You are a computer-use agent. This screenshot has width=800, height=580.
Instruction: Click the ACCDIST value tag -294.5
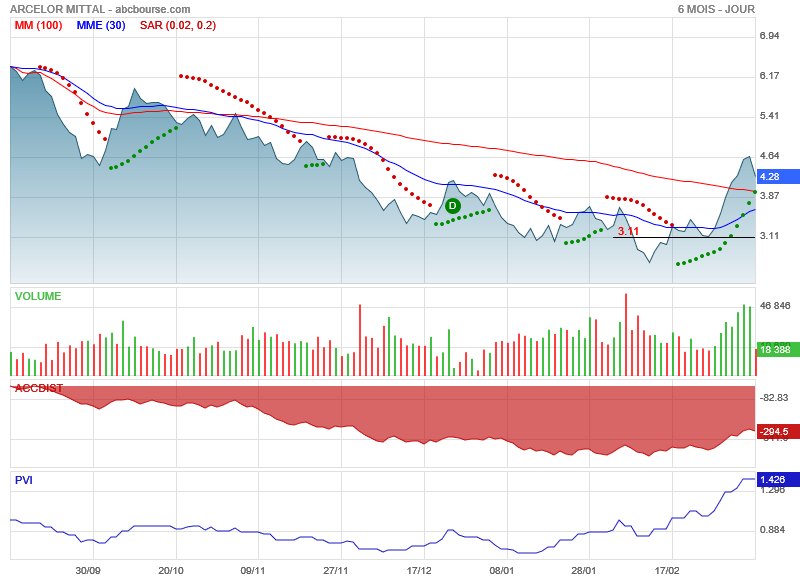point(778,432)
